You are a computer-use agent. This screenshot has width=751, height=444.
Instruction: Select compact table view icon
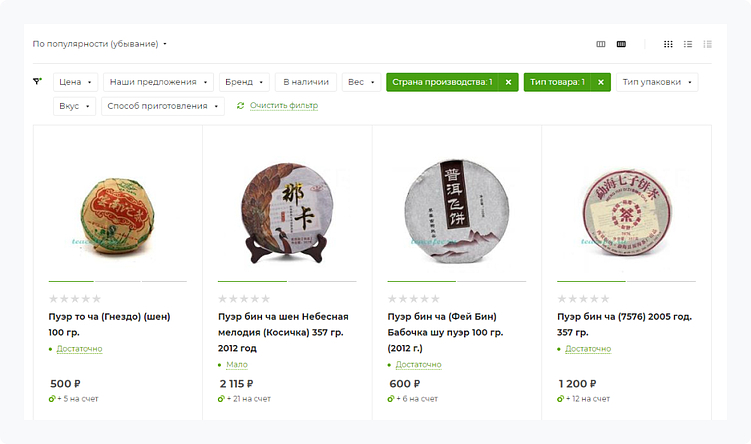(707, 44)
